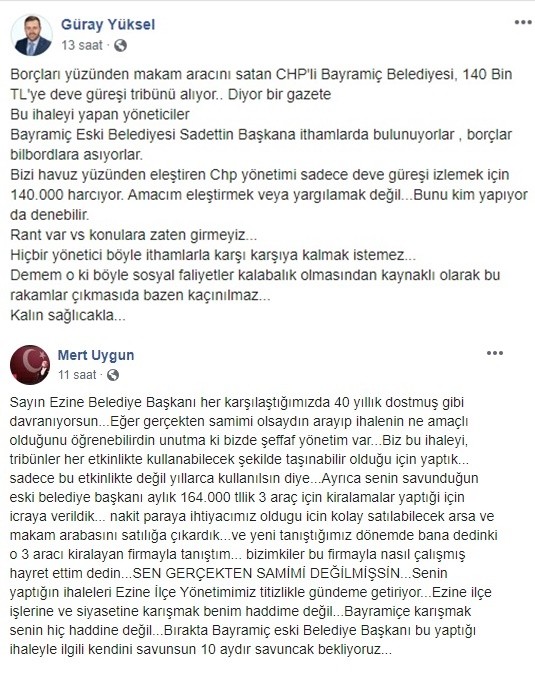Viewport: 535px width, 674px height.
Task: Open the three-dot options menu on Güray Yüksel's post
Action: (x=523, y=22)
